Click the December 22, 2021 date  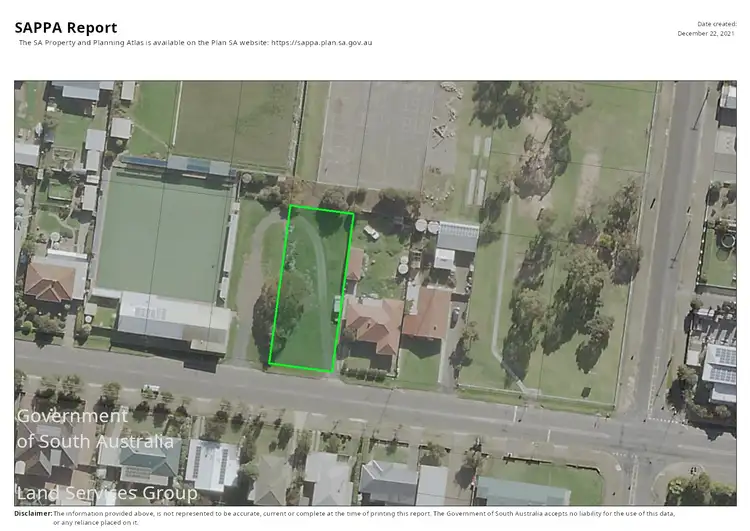pos(706,33)
